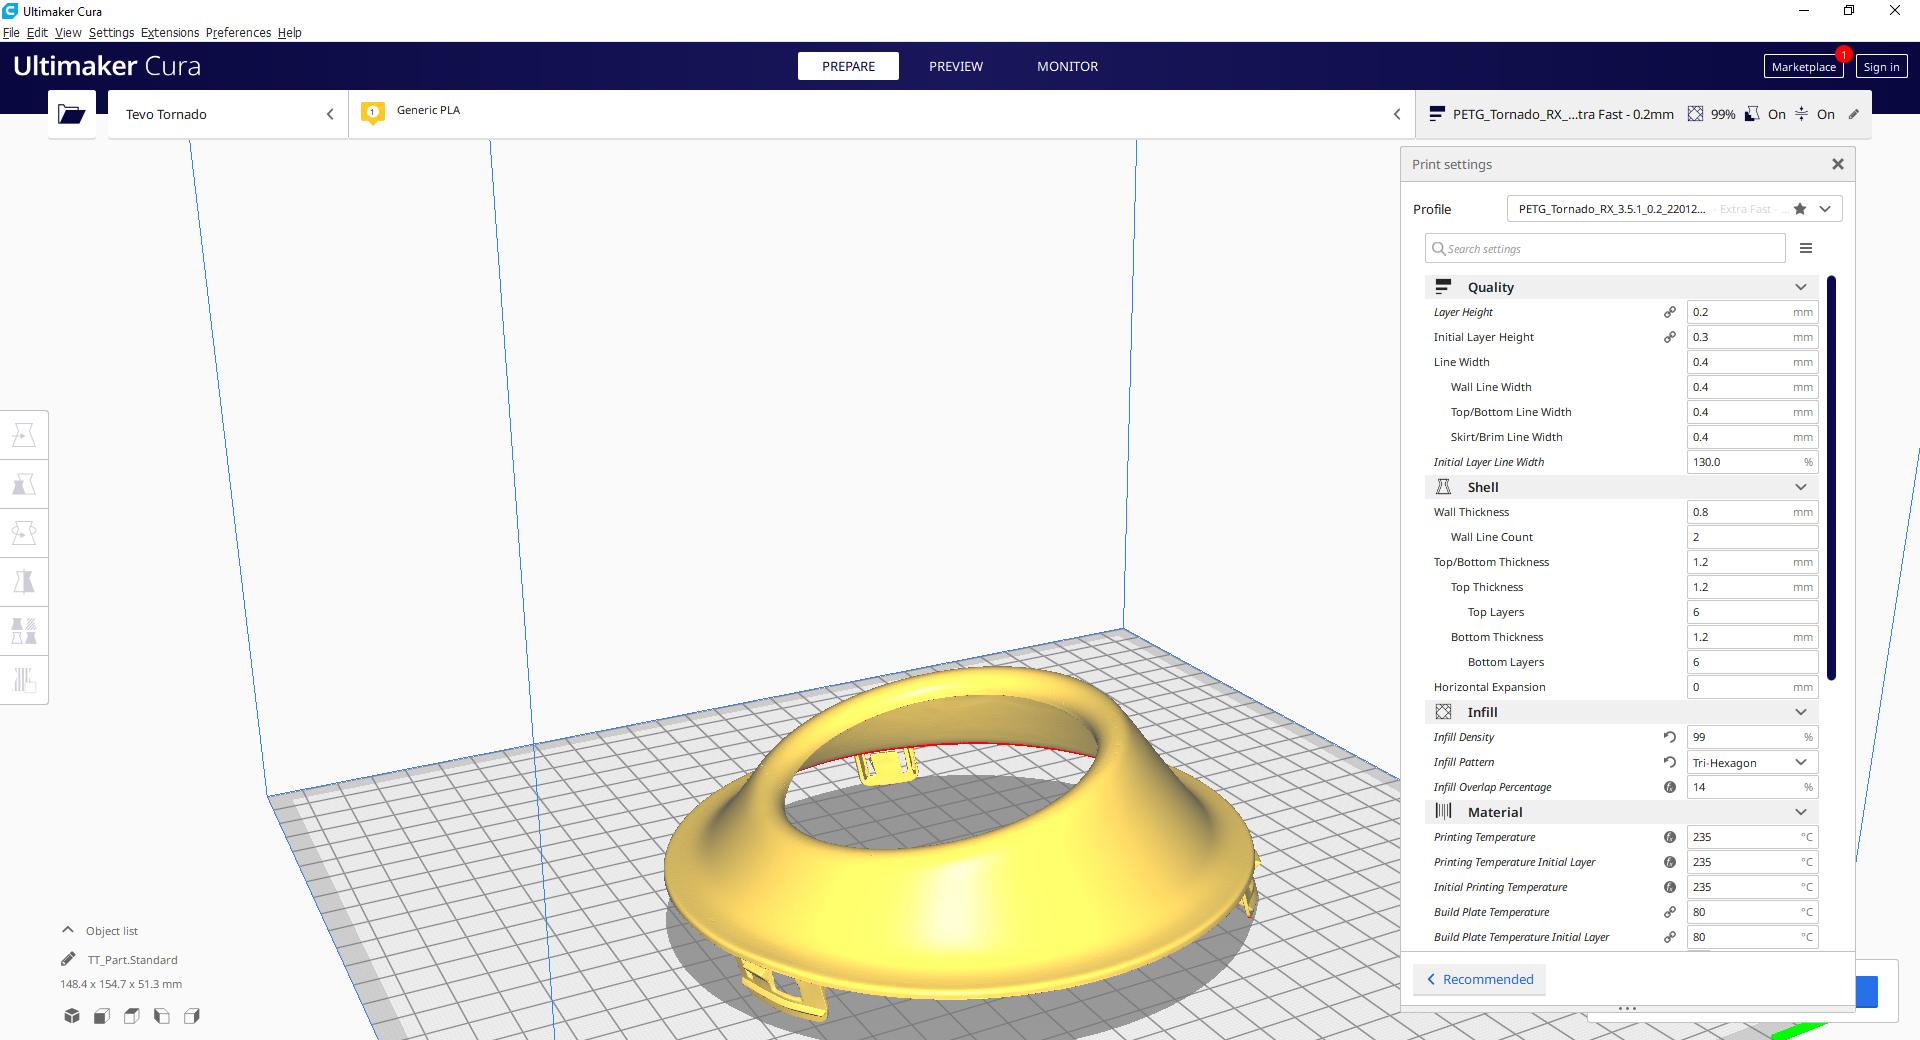This screenshot has width=1920, height=1040.
Task: Select the Move tool in left toolbar
Action: click(x=24, y=435)
